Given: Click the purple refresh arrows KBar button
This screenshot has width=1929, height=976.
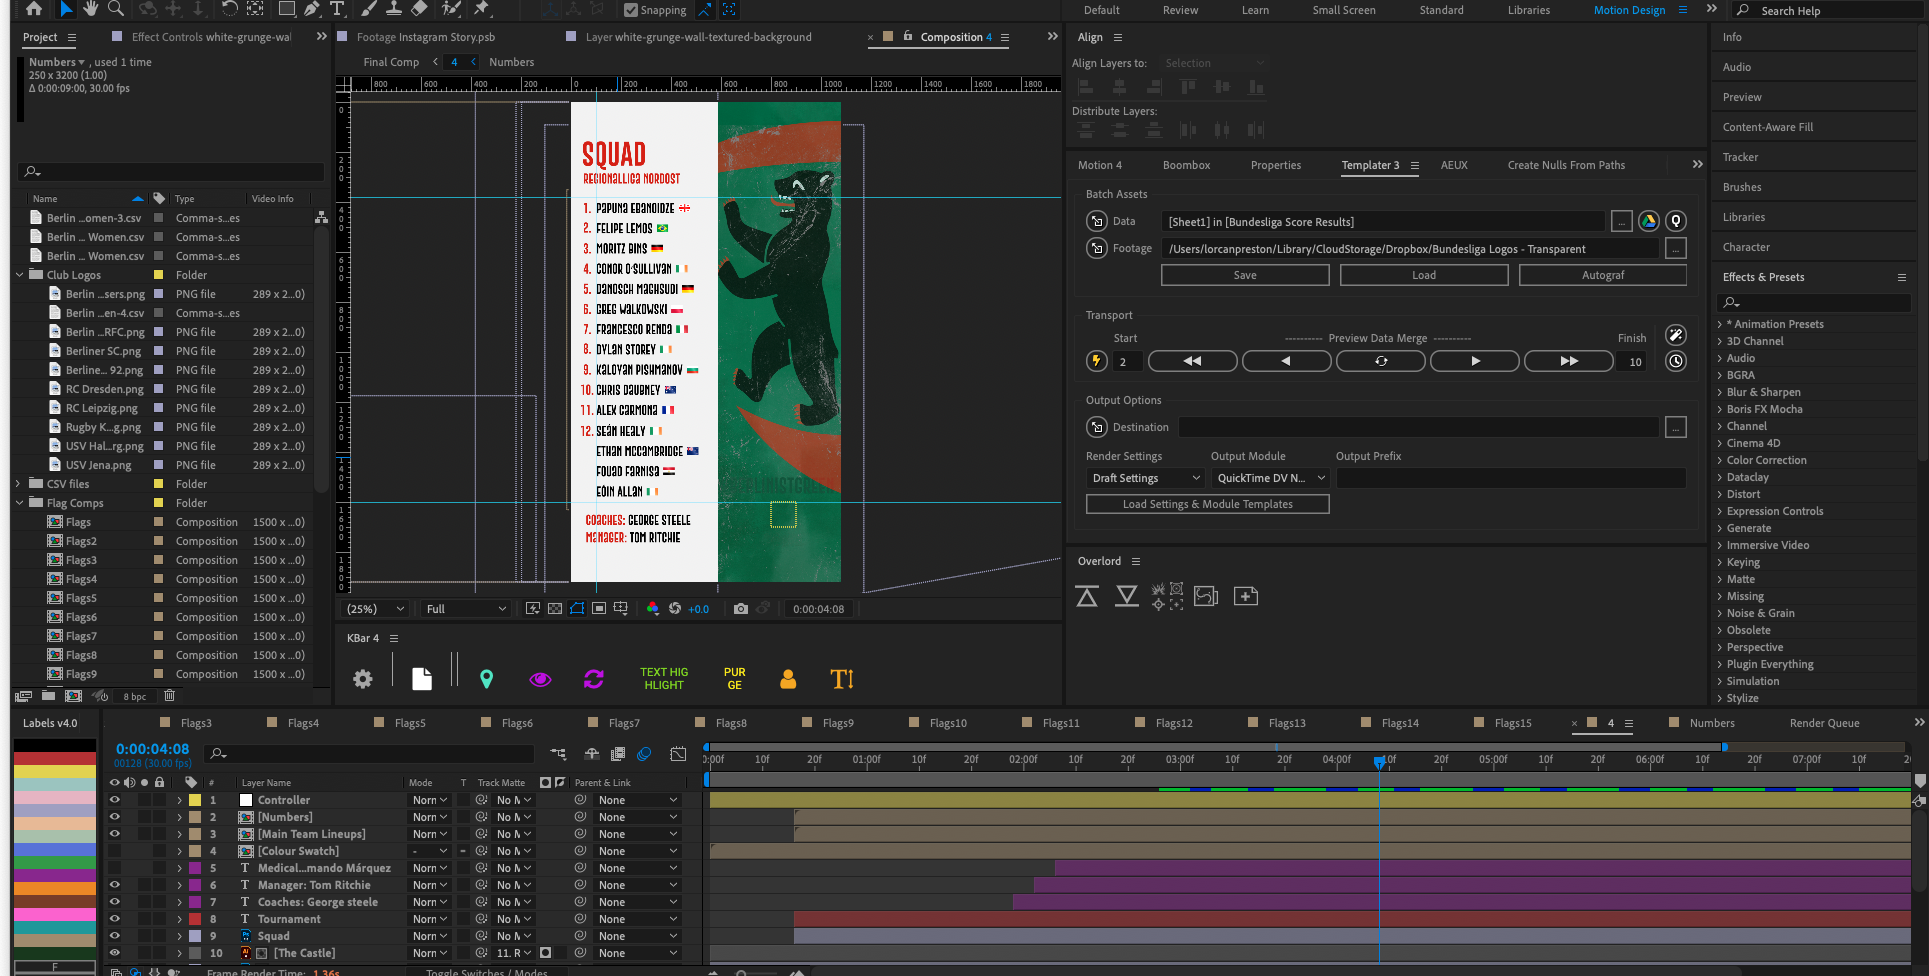Looking at the screenshot, I should coord(594,679).
